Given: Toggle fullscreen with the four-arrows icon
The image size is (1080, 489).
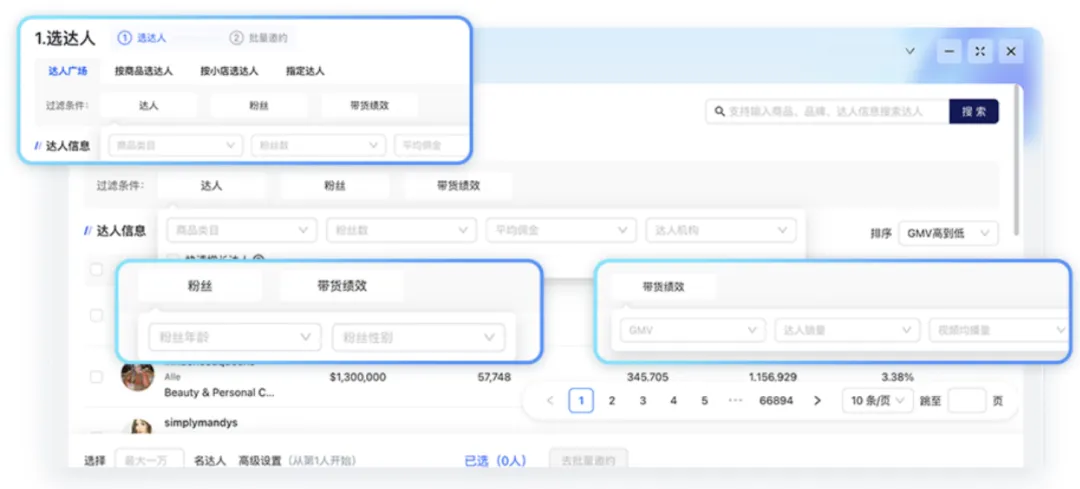Looking at the screenshot, I should click(980, 52).
